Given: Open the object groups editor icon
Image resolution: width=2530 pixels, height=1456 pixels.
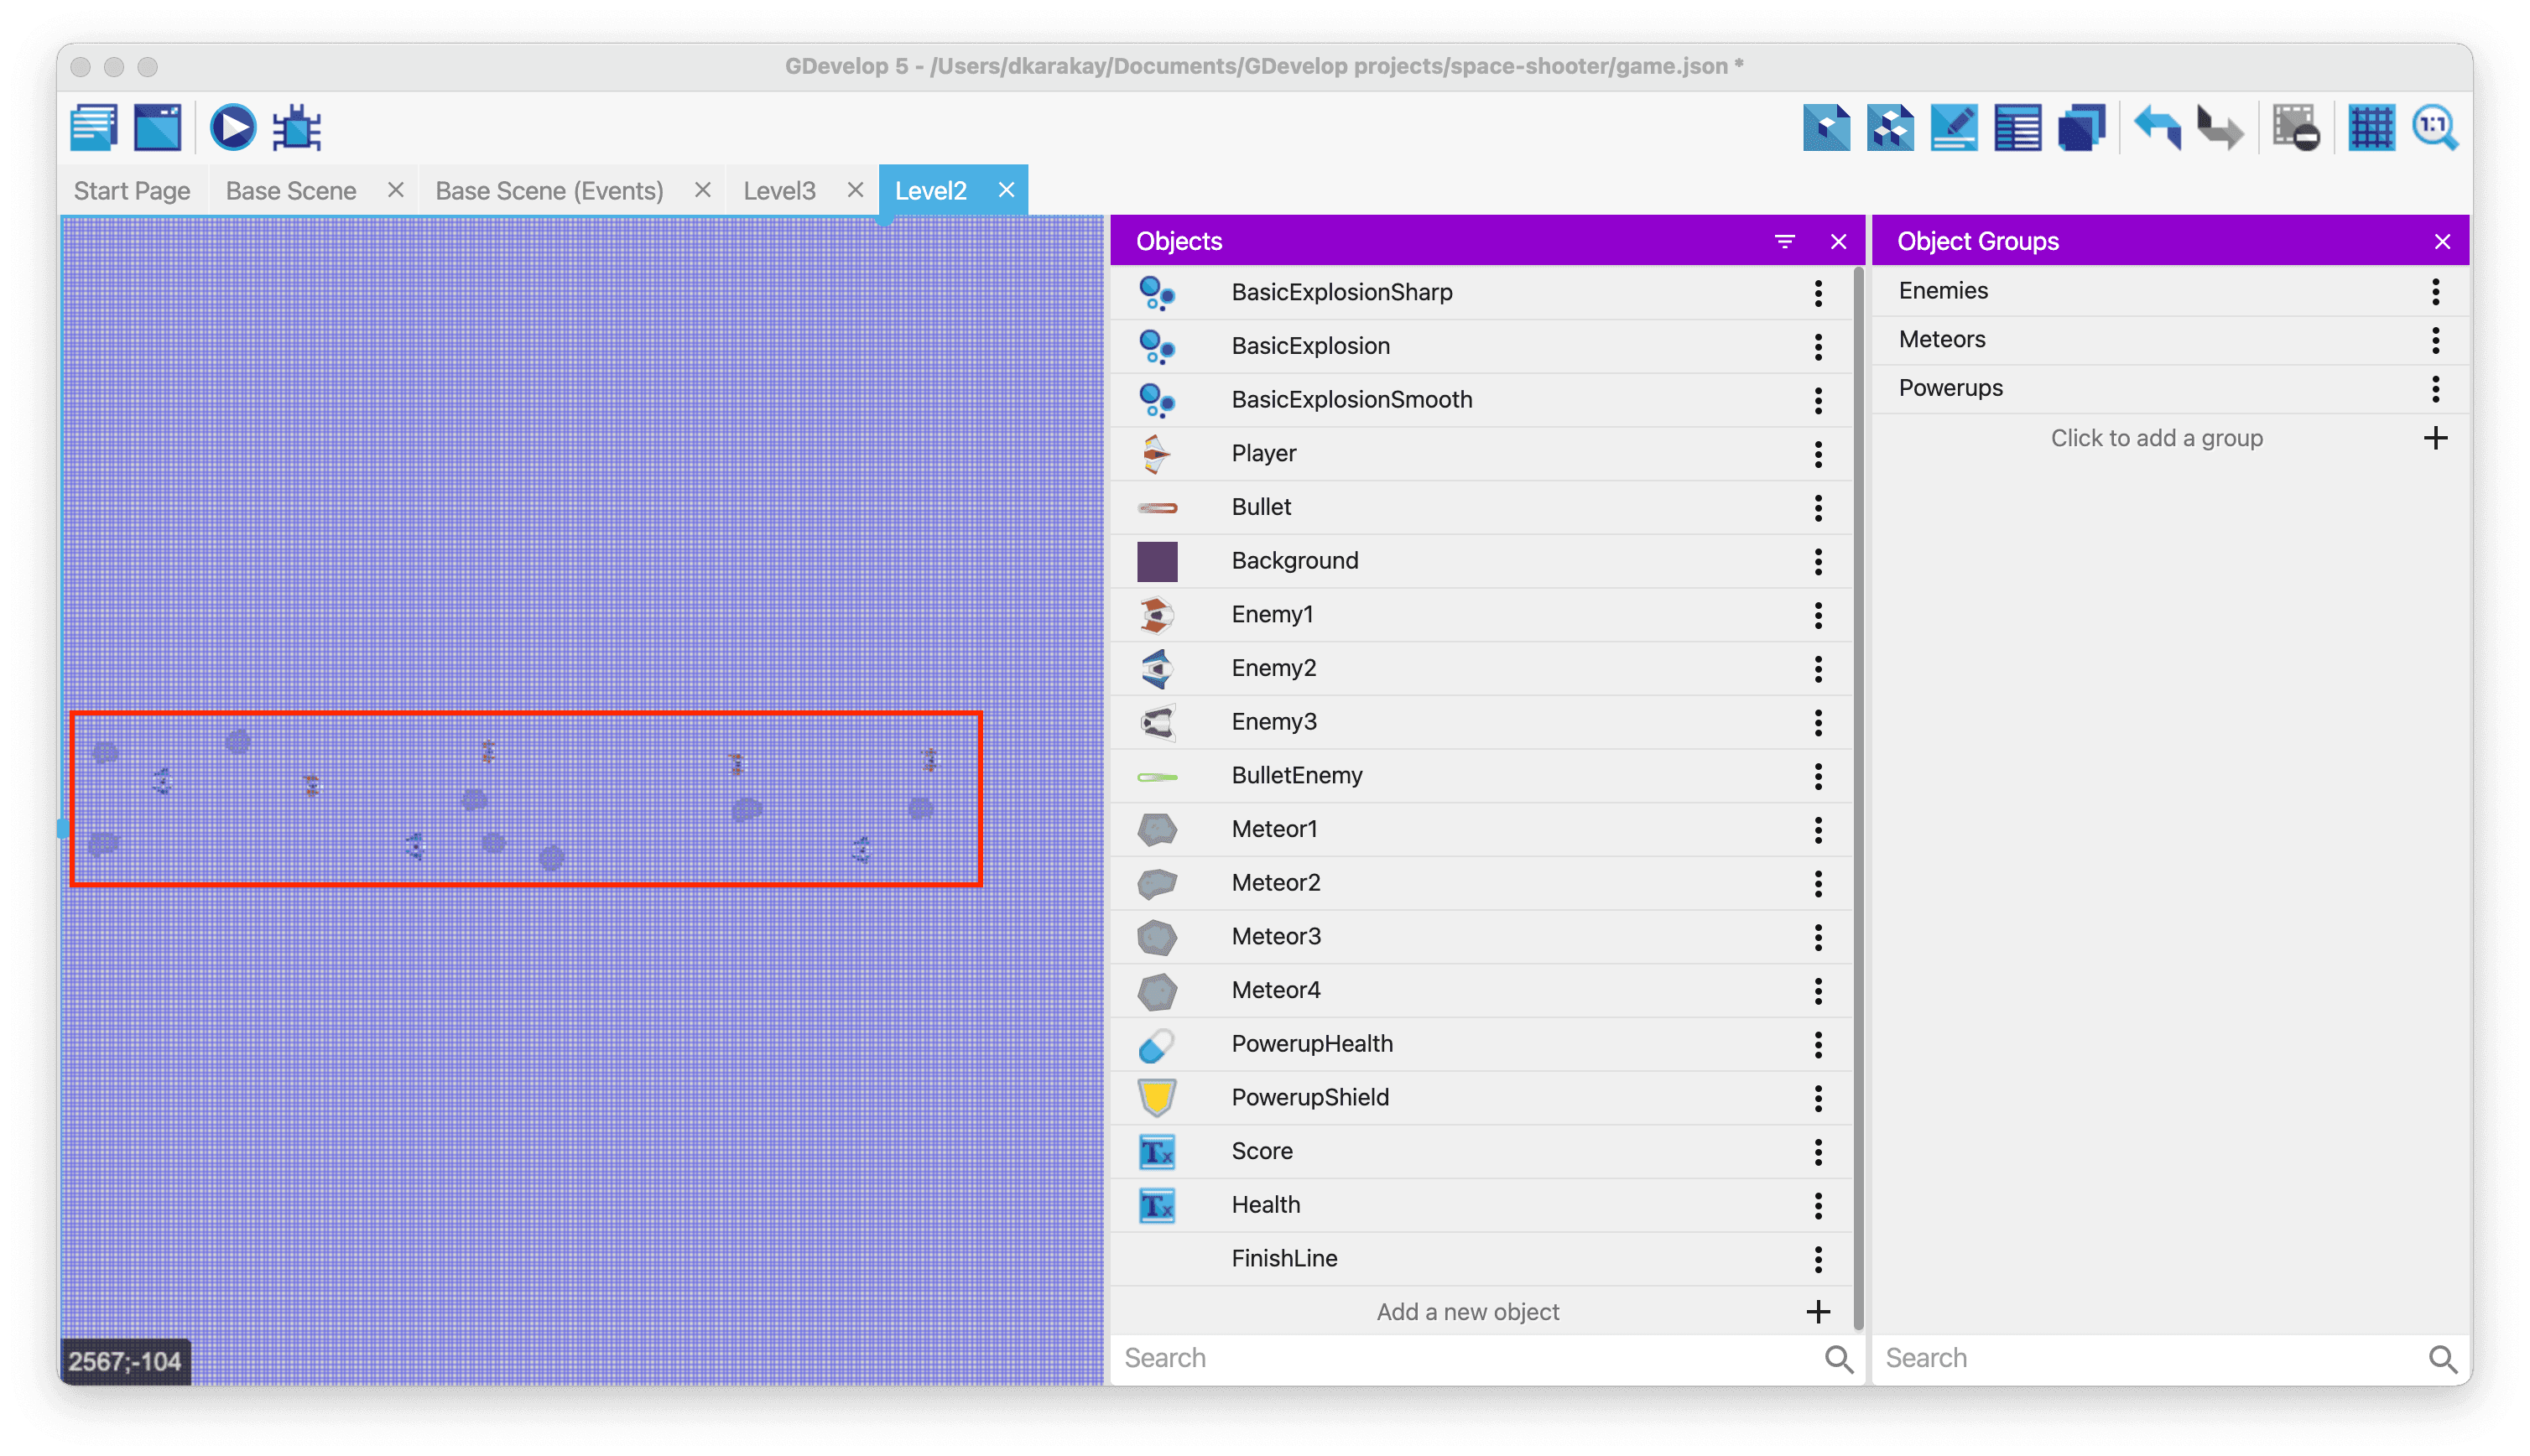Looking at the screenshot, I should (x=1890, y=128).
